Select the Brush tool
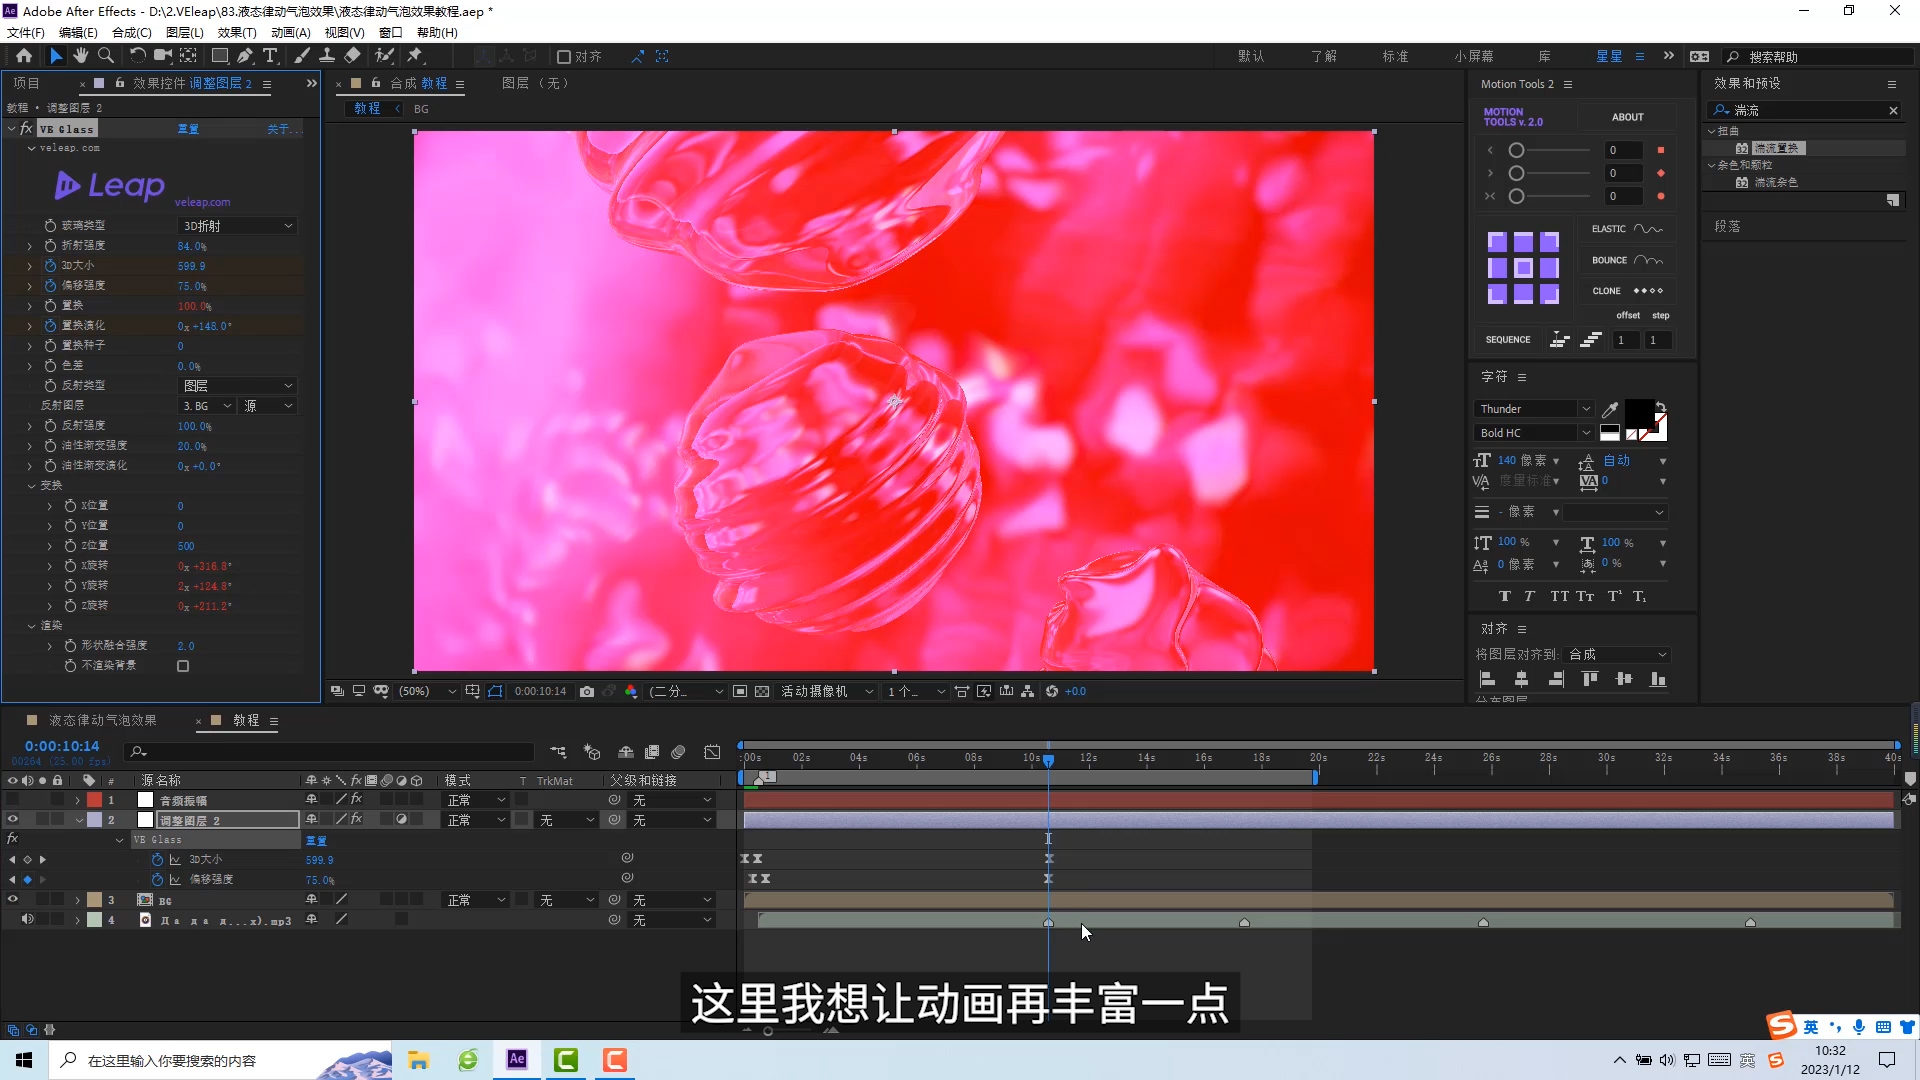The image size is (1920, 1080). pos(302,56)
